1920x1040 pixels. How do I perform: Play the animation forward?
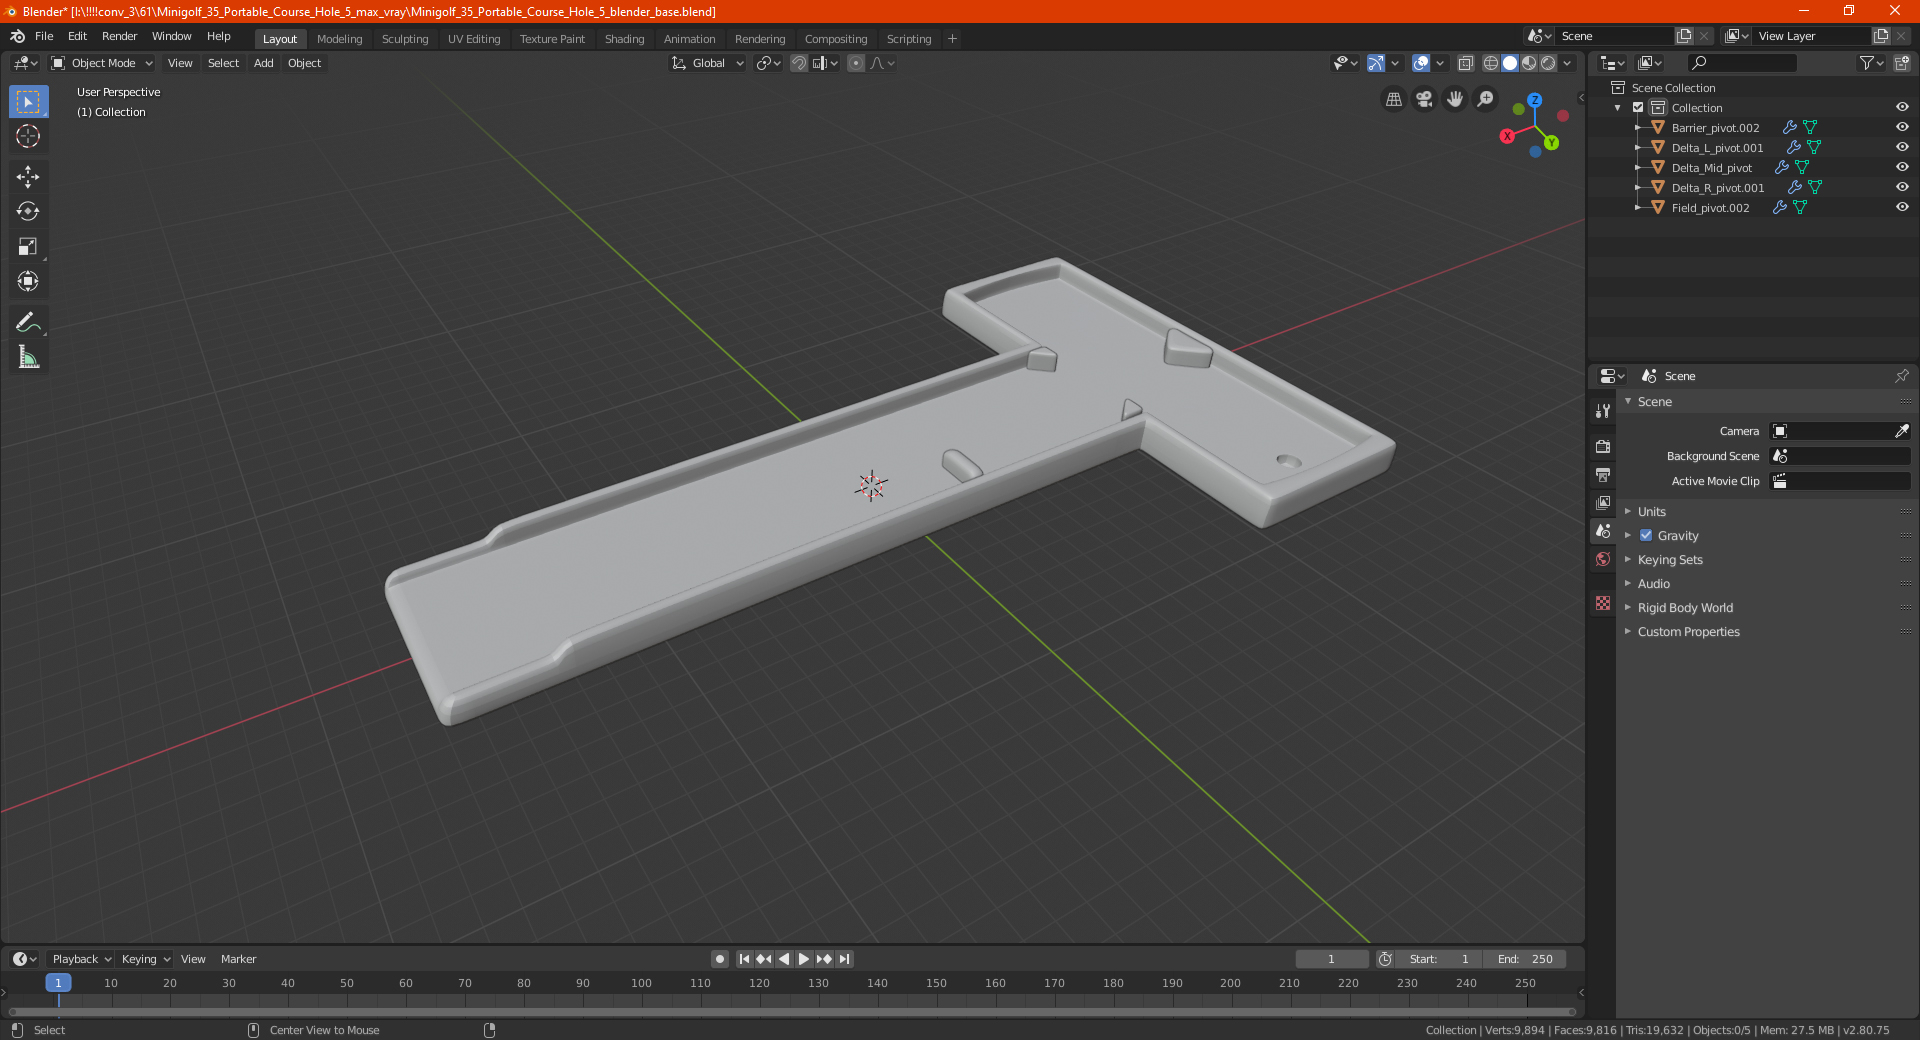point(804,959)
